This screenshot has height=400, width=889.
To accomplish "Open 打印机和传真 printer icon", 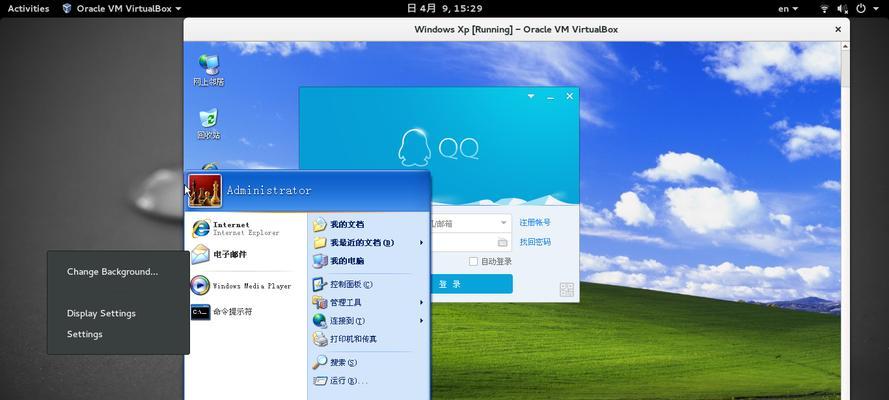I will [x=320, y=339].
